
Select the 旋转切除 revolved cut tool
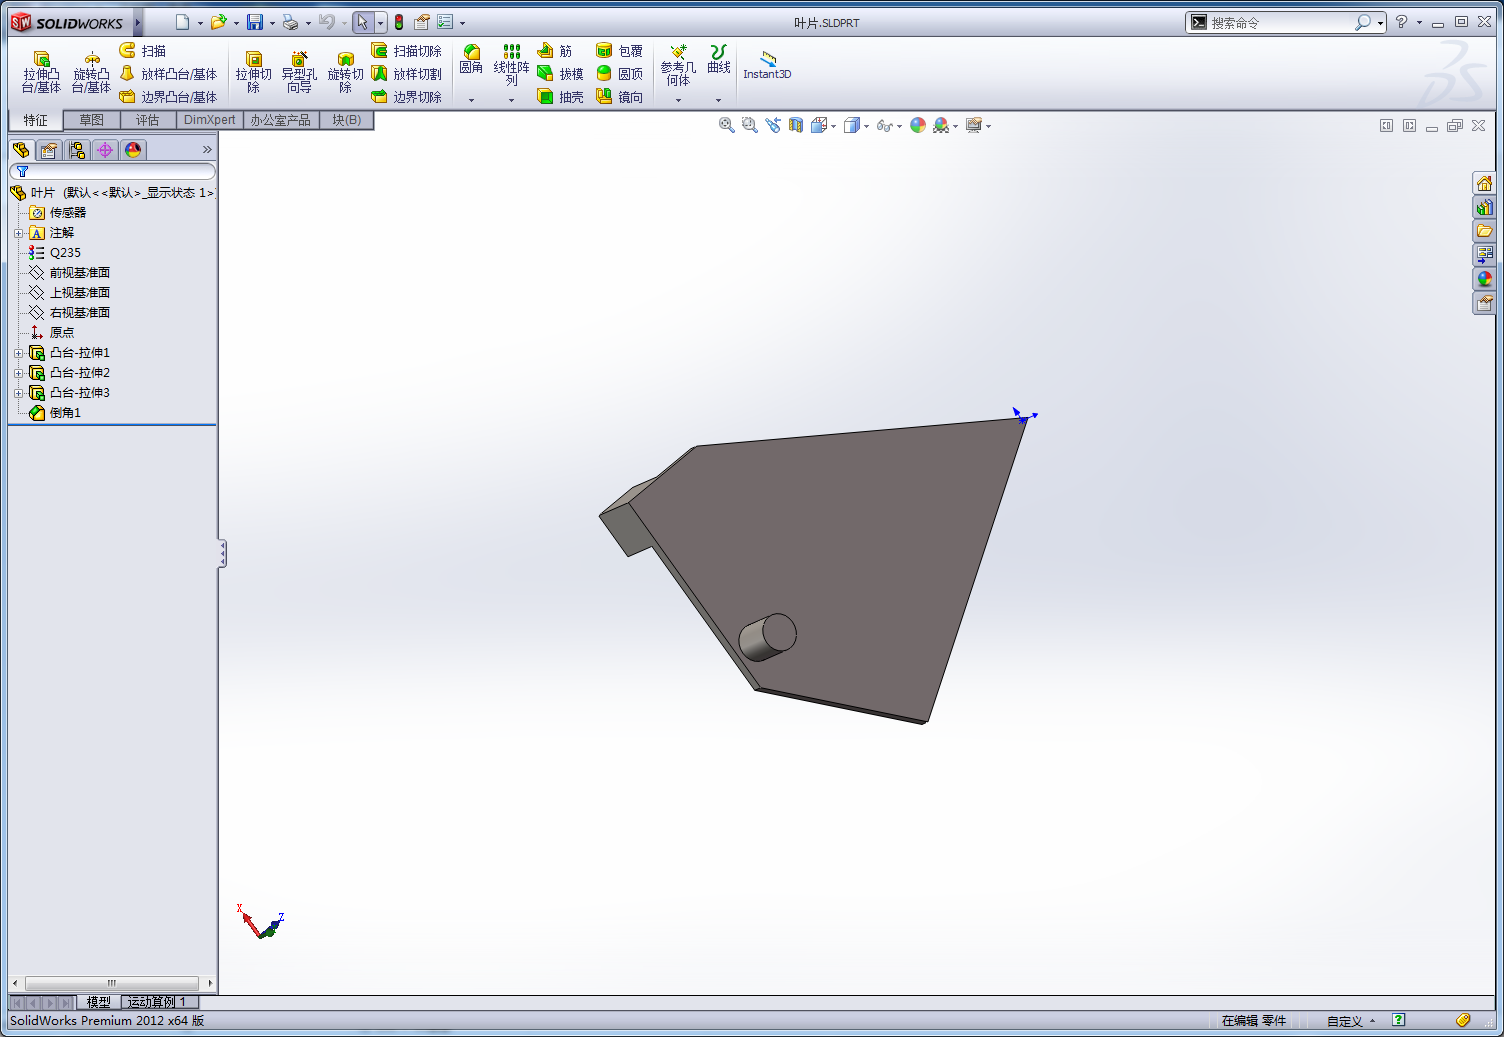click(346, 73)
